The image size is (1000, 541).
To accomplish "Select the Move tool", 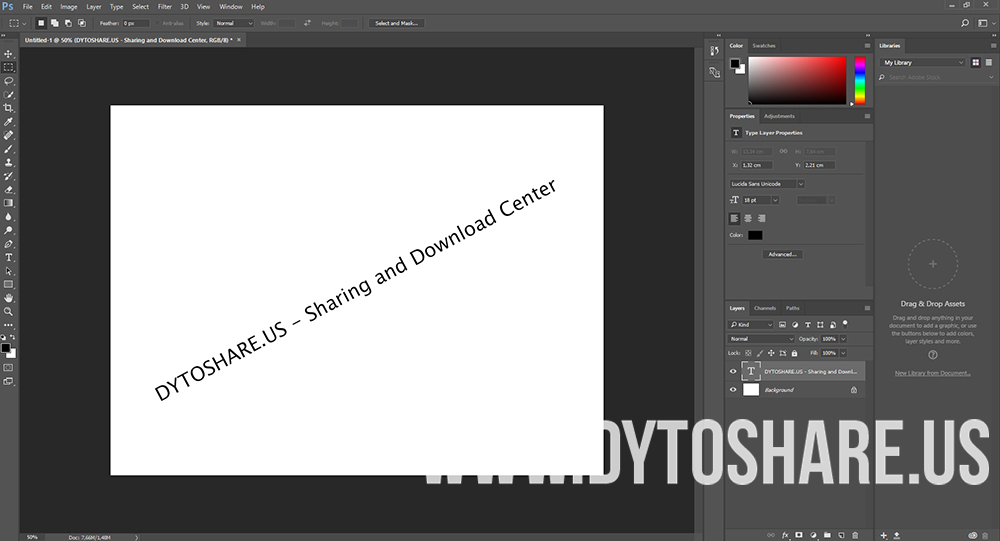I will (x=9, y=53).
